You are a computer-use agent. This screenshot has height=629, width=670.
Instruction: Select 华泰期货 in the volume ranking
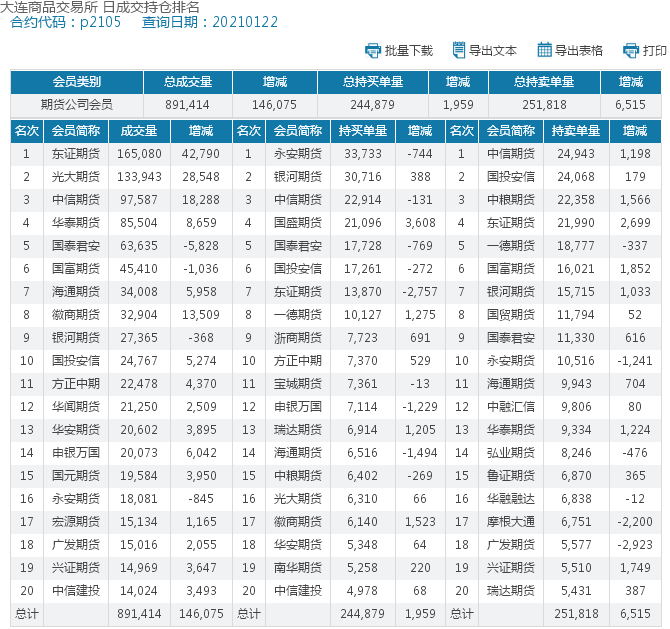point(76,223)
